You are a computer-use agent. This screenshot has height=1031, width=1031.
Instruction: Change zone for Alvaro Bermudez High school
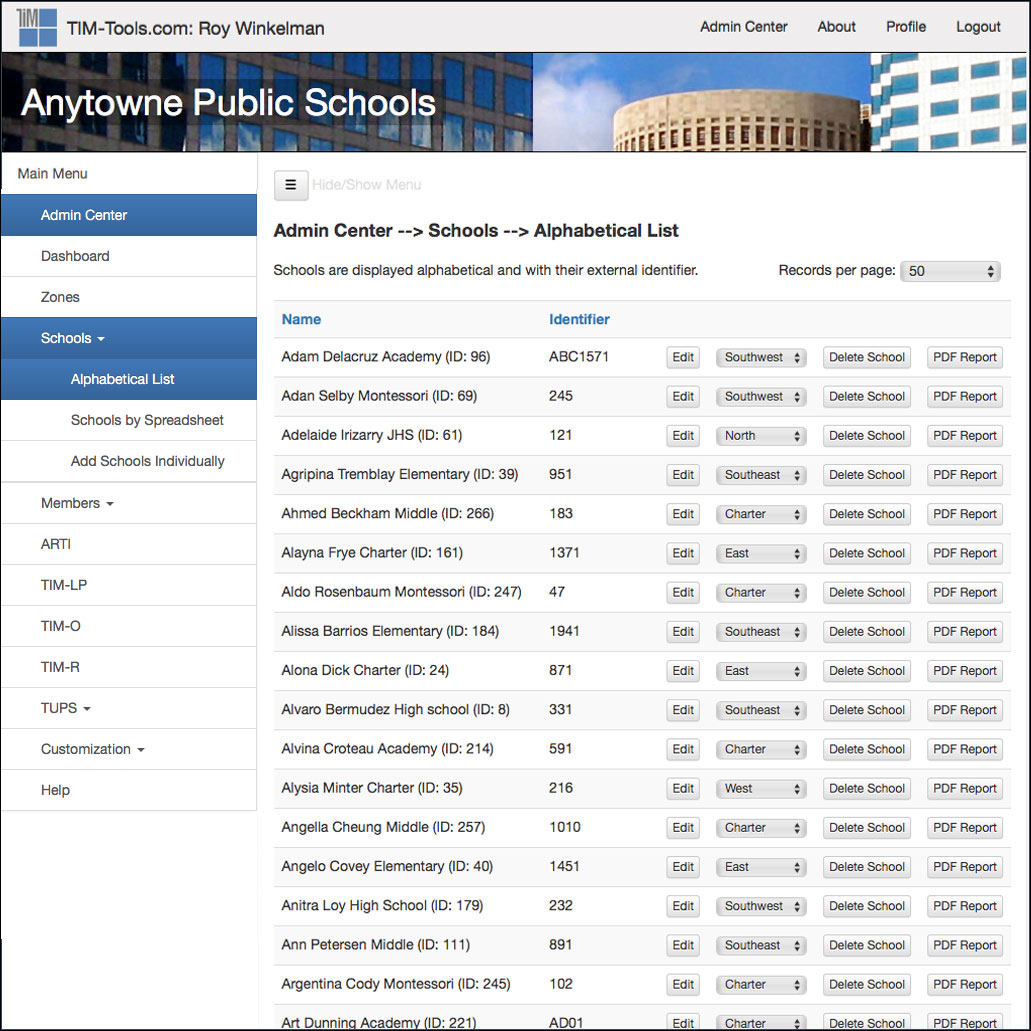[761, 710]
